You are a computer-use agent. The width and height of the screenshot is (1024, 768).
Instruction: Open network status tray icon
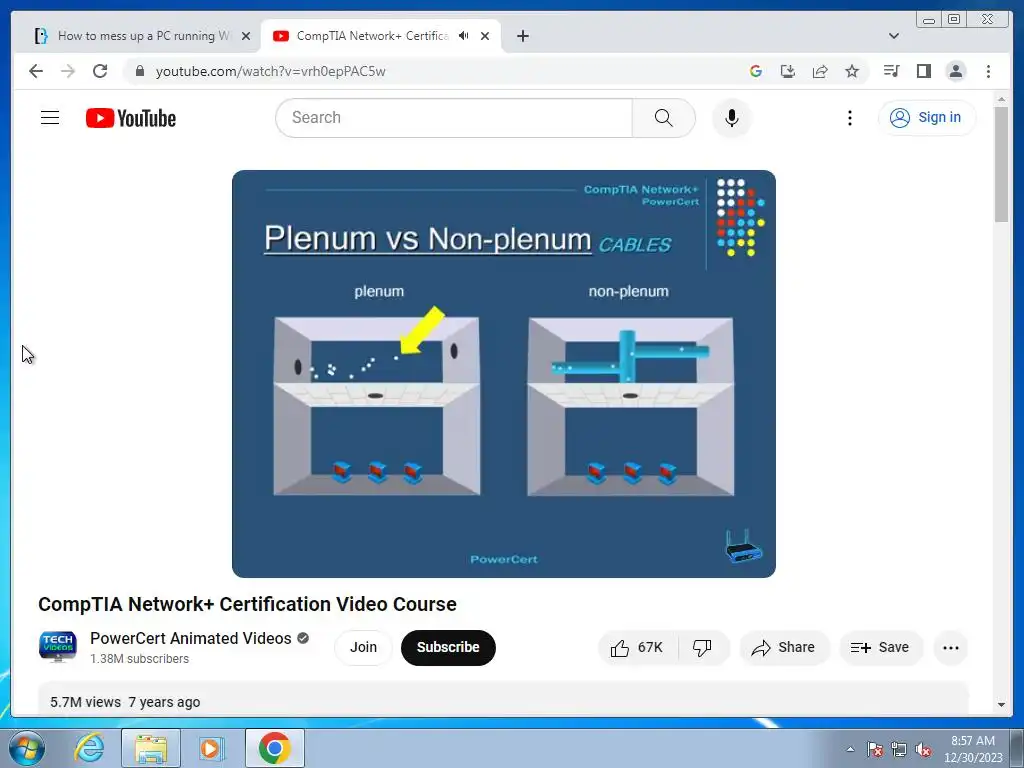(899, 749)
